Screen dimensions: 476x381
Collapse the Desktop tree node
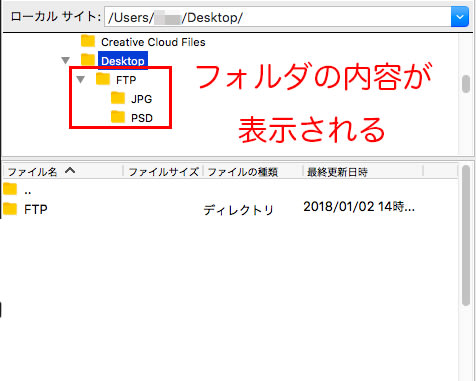[65, 61]
